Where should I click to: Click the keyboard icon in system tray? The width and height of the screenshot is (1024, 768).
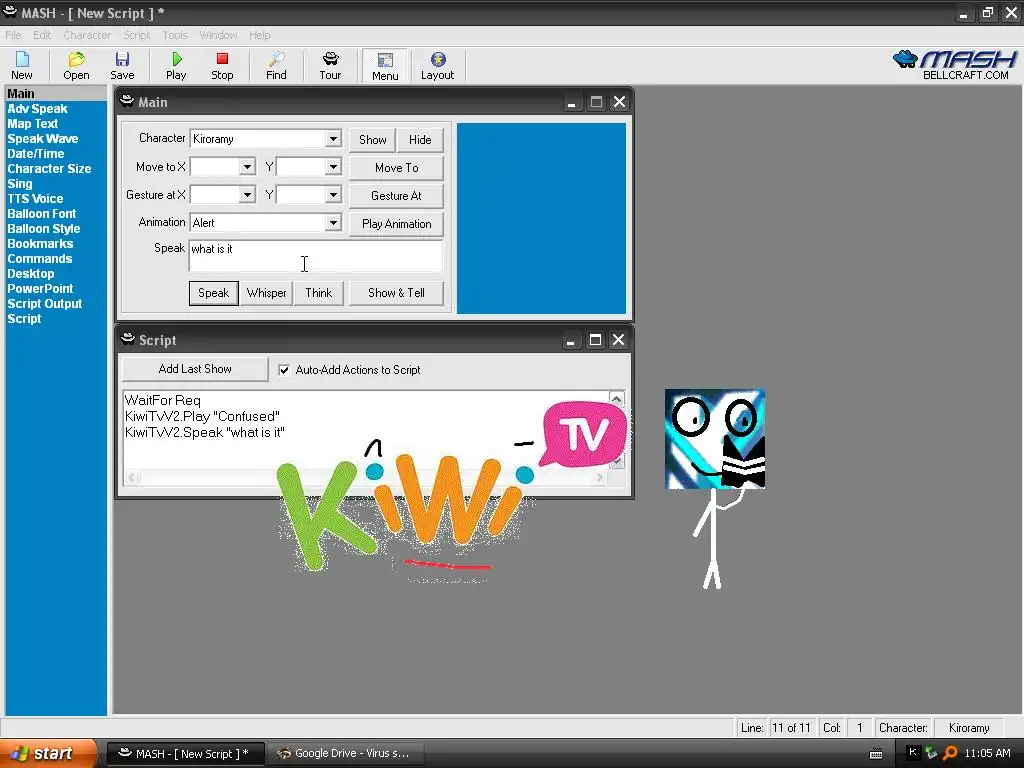pyautogui.click(x=876, y=754)
